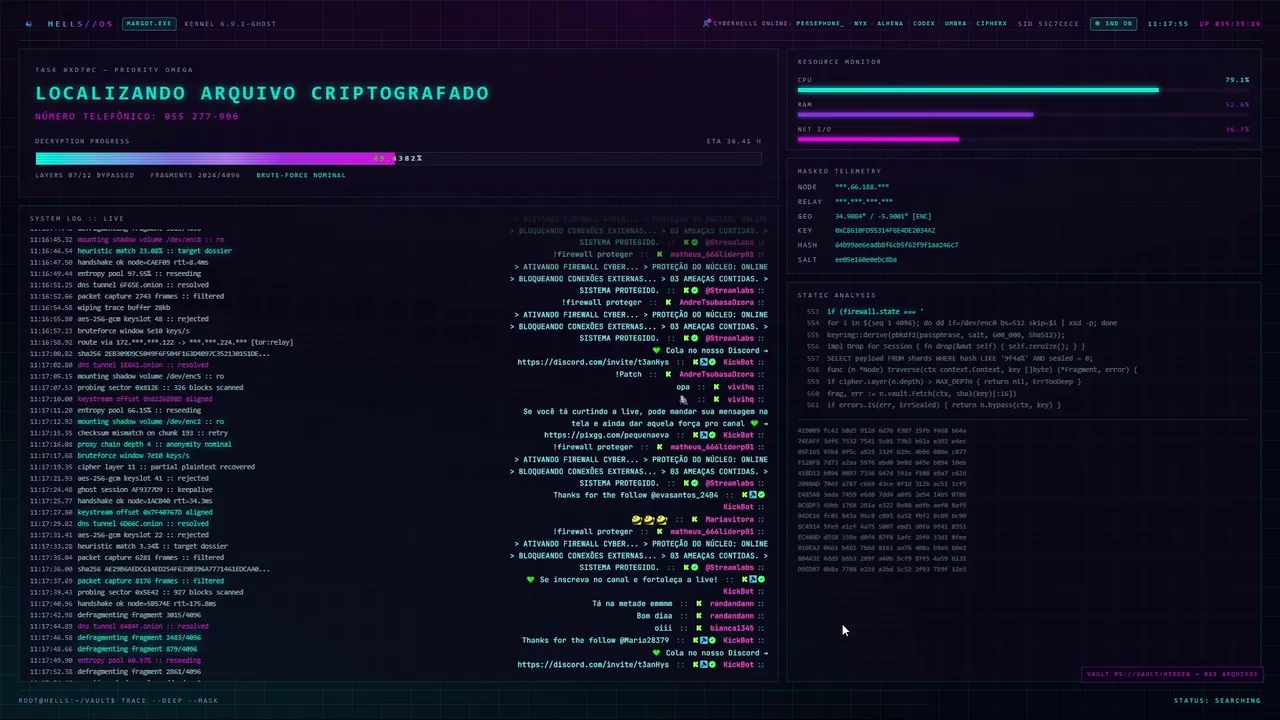The height and width of the screenshot is (720, 1280).
Task: Open the Discord invite link above the !Patch message
Action: click(x=593, y=362)
